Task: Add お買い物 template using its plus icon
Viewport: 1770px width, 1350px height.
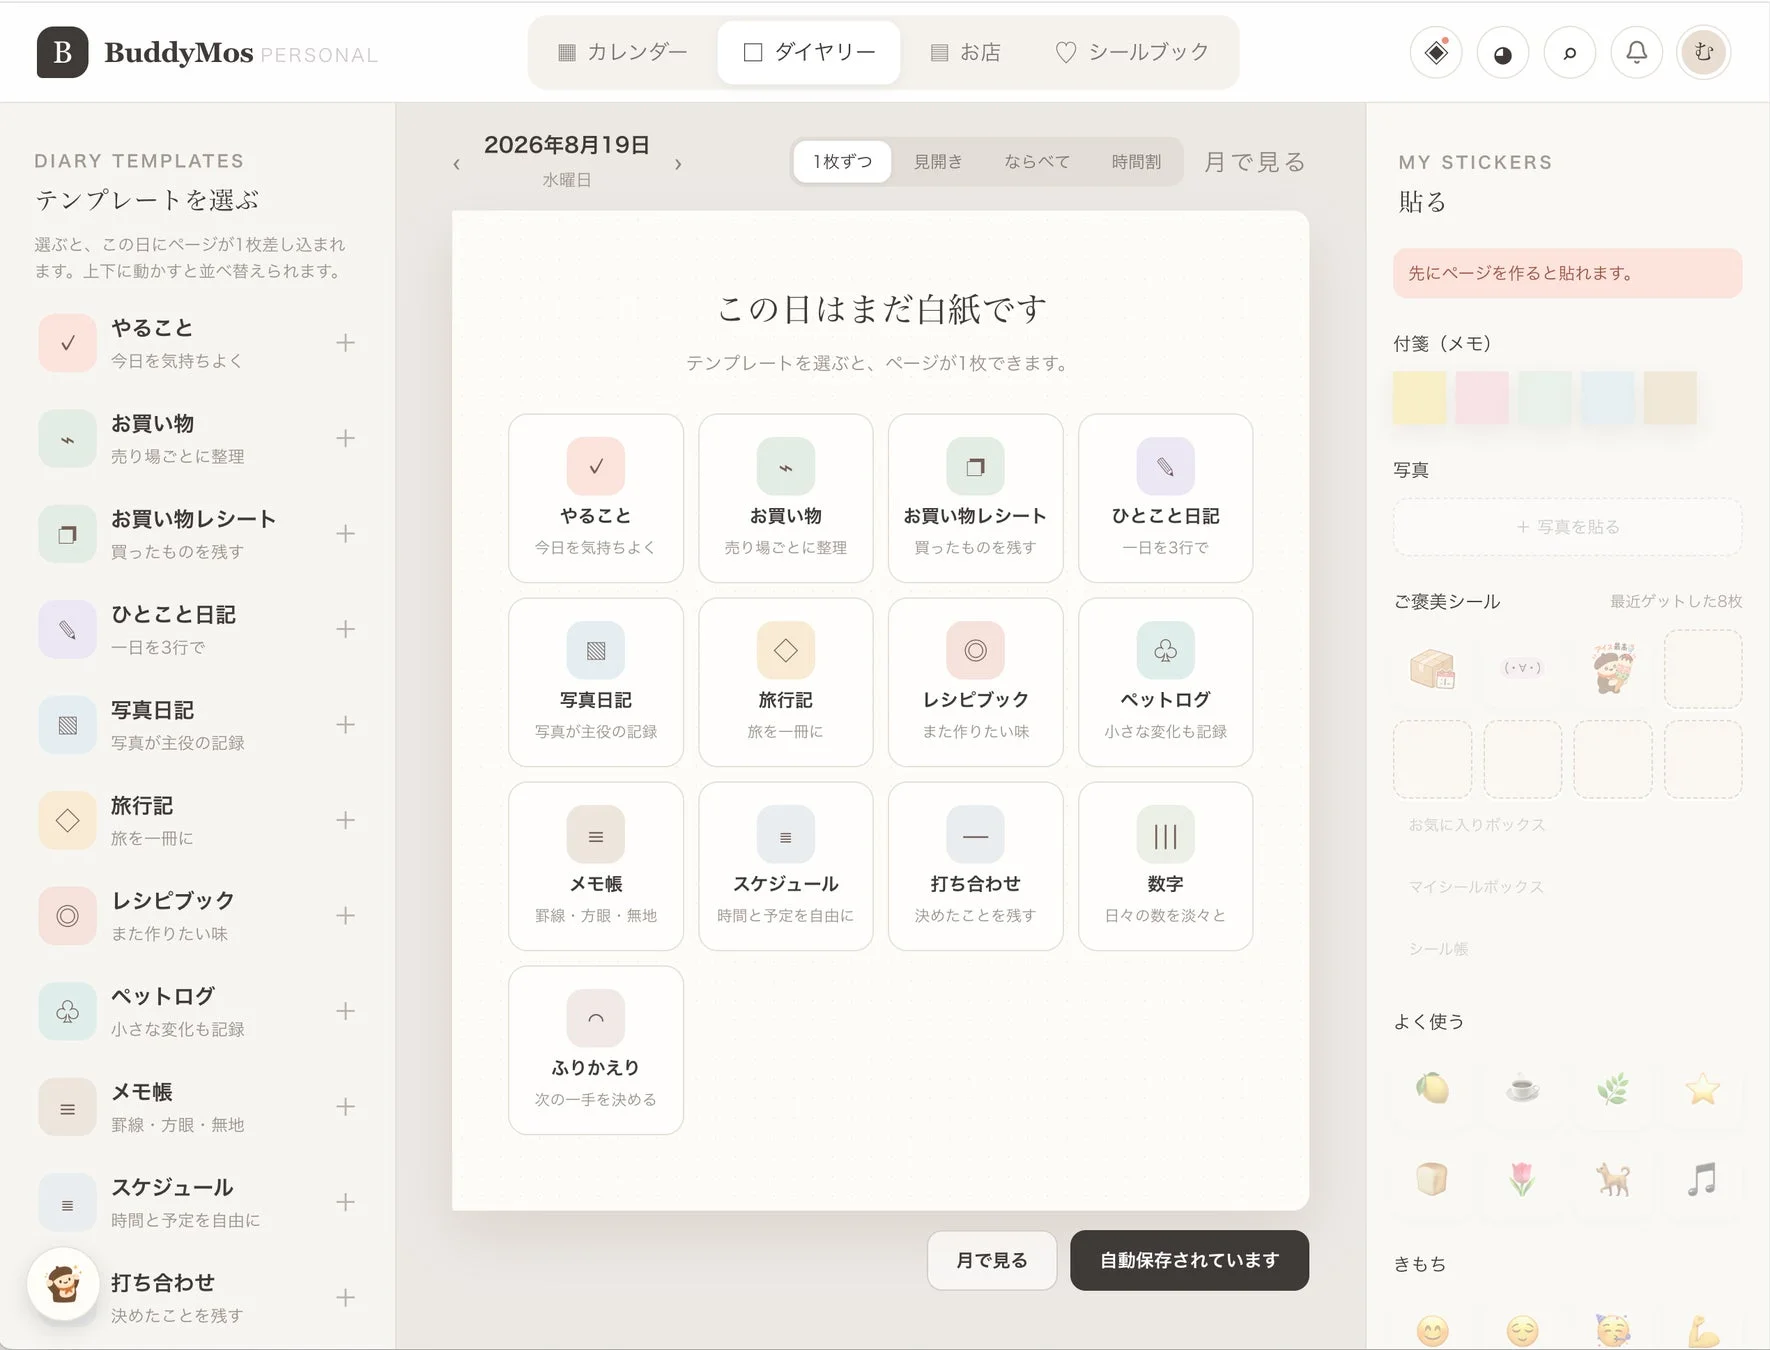Action: (345, 438)
